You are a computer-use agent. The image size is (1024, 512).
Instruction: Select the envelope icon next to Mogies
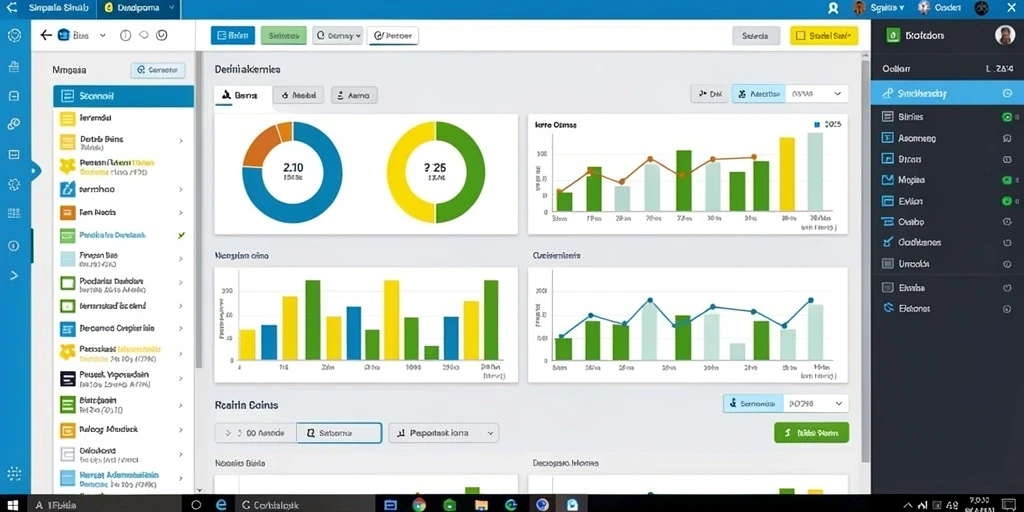[x=887, y=180]
